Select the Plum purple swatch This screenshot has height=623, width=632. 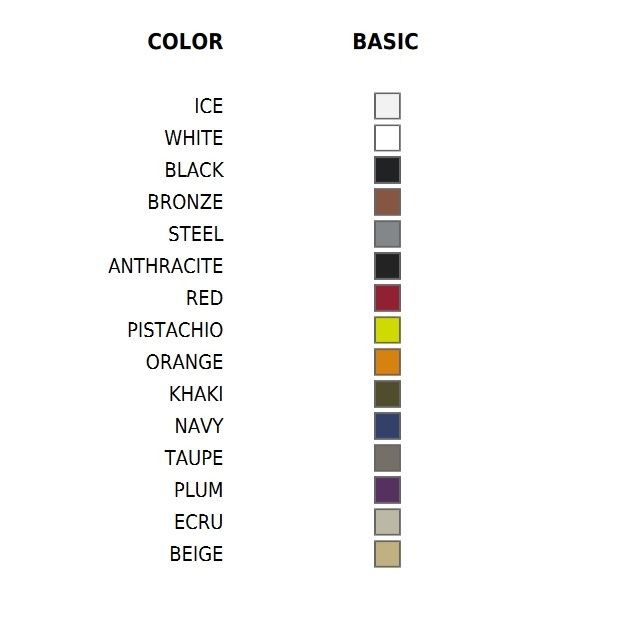point(387,490)
